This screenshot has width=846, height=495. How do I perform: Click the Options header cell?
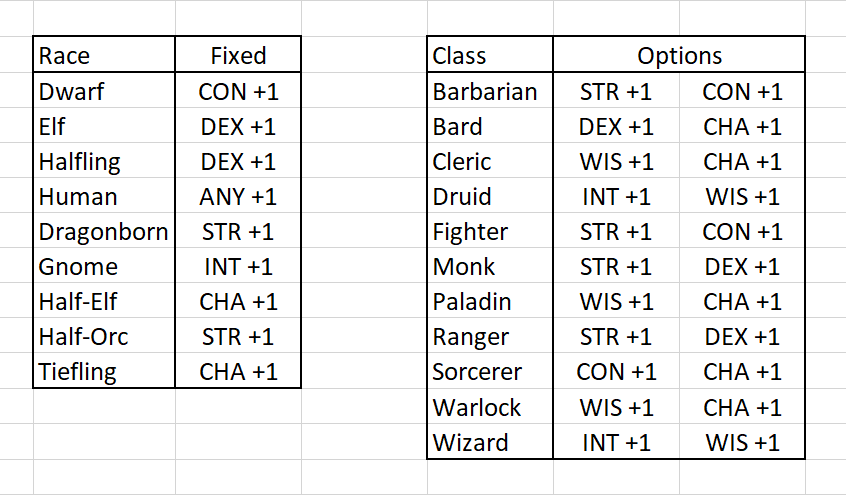679,56
